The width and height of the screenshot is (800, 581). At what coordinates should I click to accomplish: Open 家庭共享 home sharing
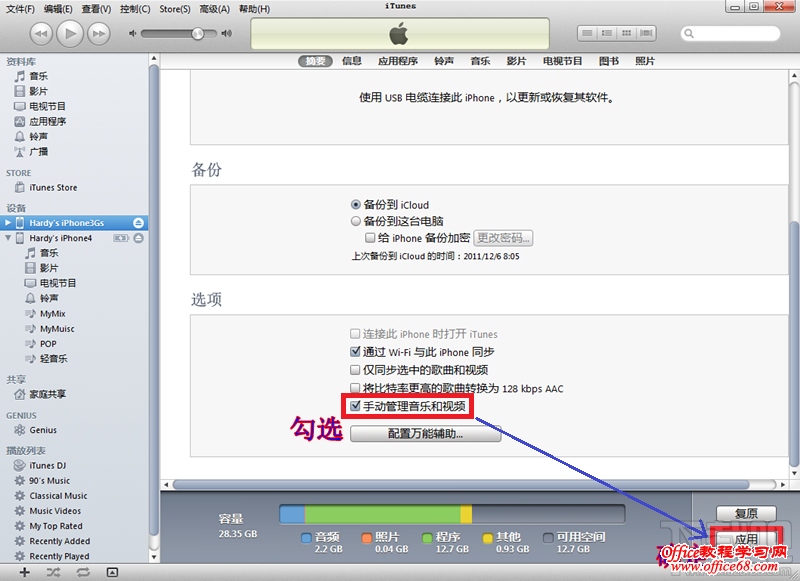coord(47,394)
